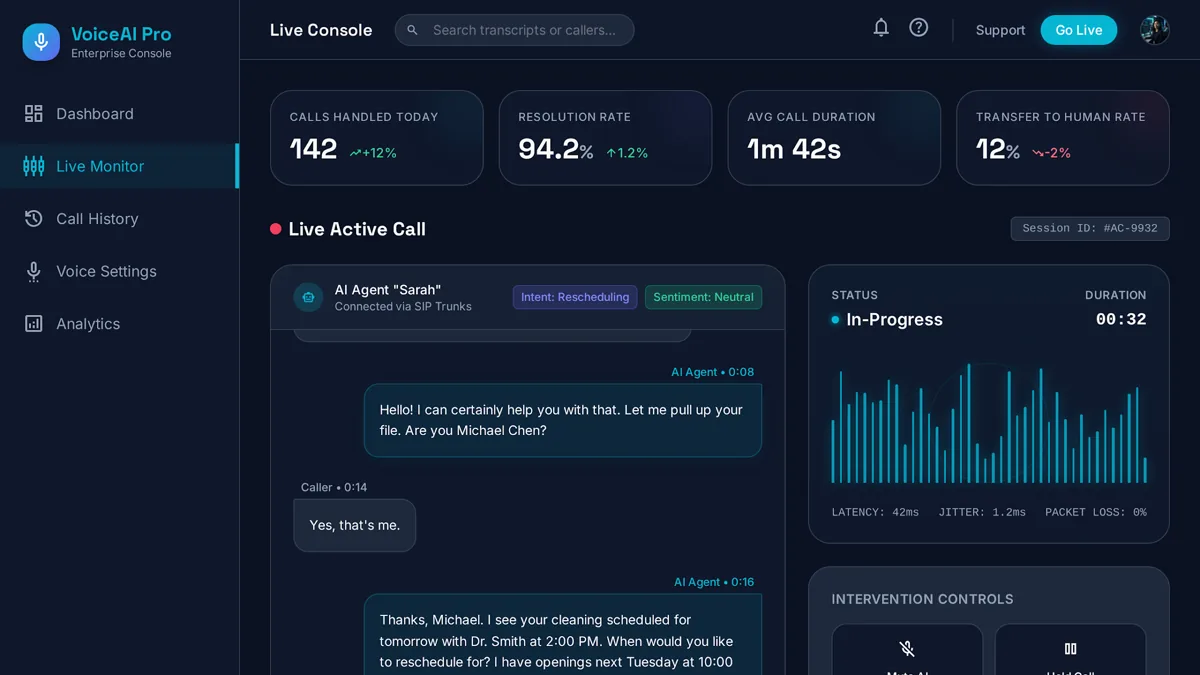Go to Call History
The height and width of the screenshot is (675, 1200).
(120, 219)
